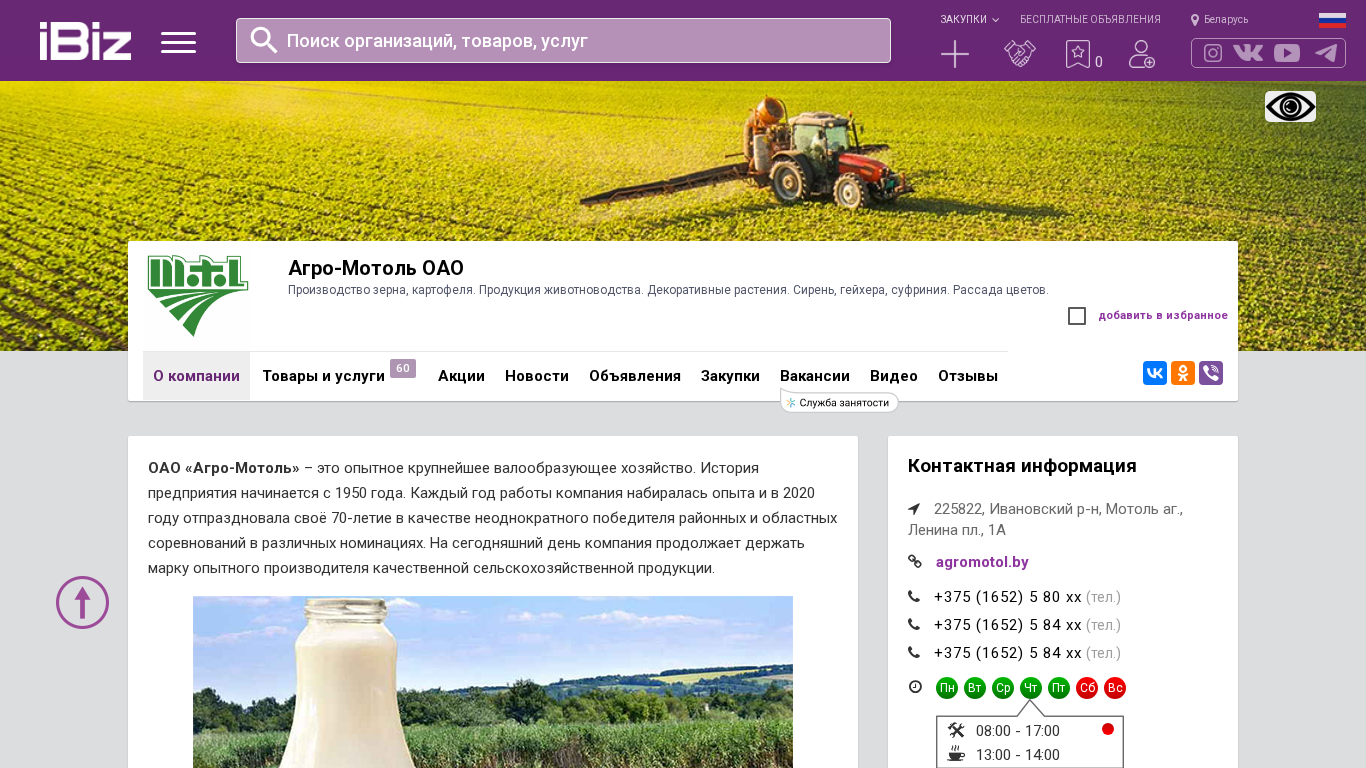The width and height of the screenshot is (1366, 768).
Task: Open the YouTube icon in header
Action: point(1287,53)
